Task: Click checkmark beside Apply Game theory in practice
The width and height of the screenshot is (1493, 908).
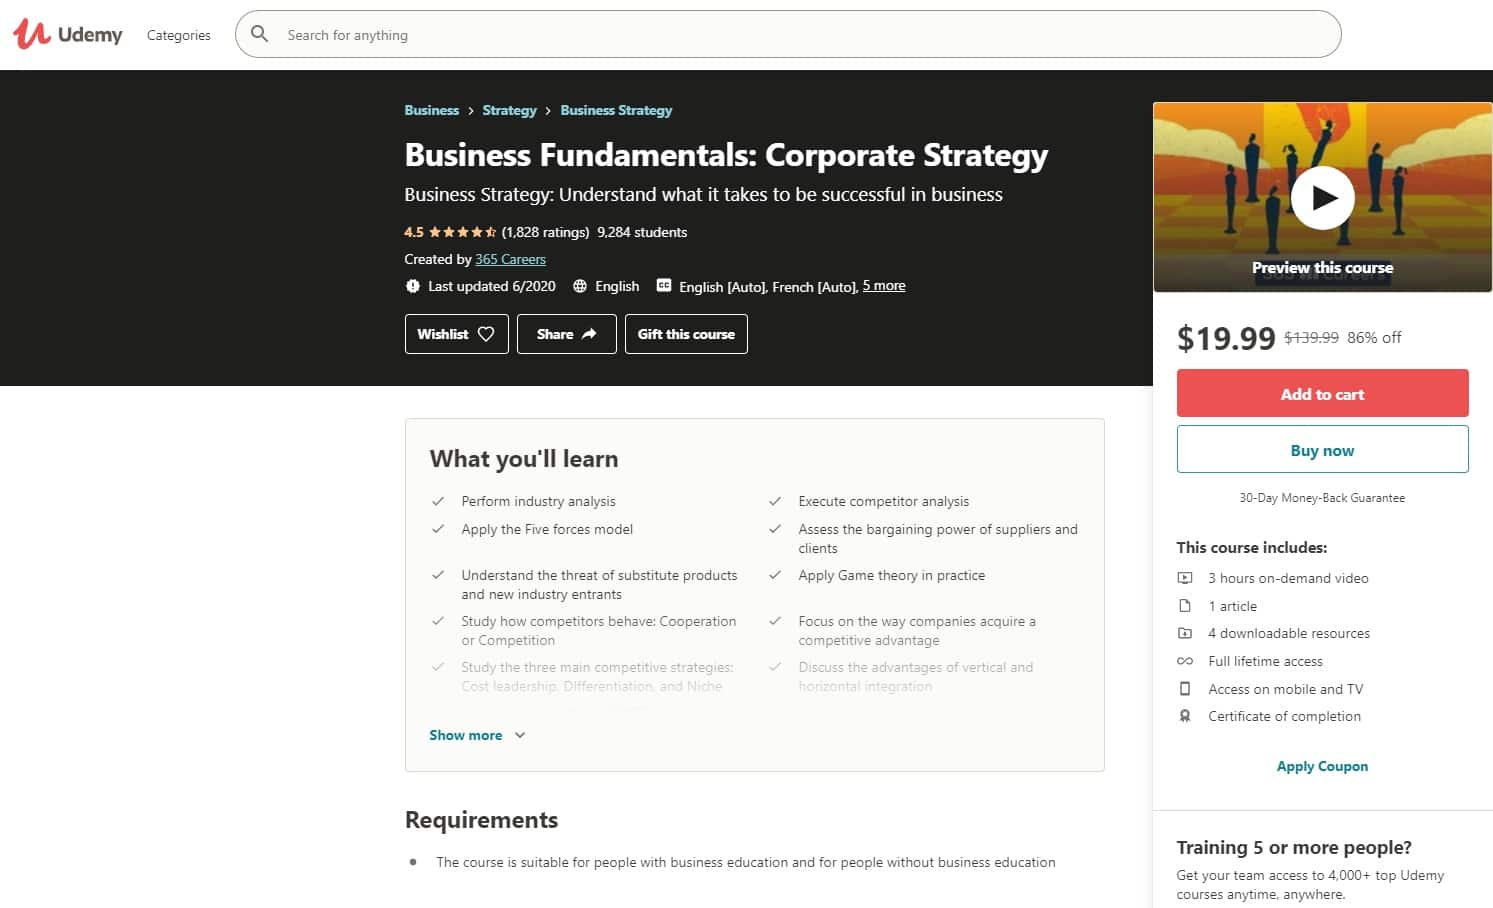Action: coord(775,575)
